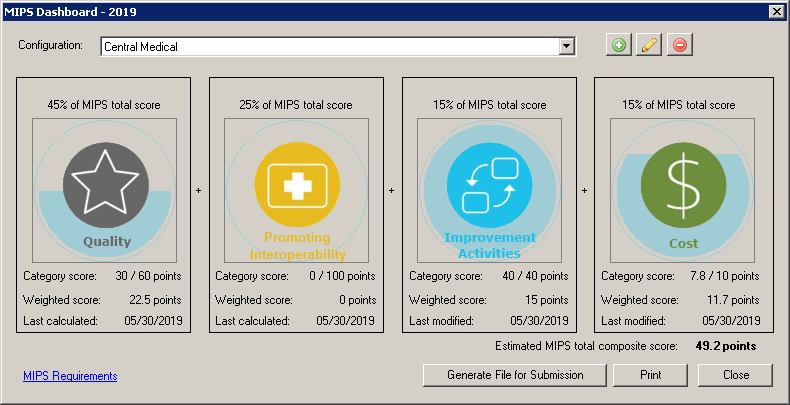
Task: Click Generate File for Submission button
Action: tap(516, 374)
